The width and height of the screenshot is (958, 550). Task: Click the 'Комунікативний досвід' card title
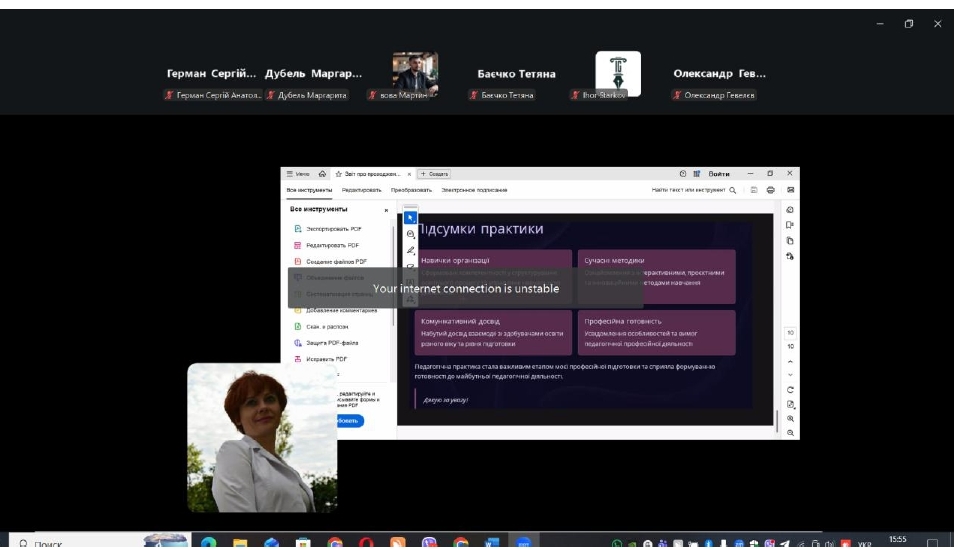point(460,321)
